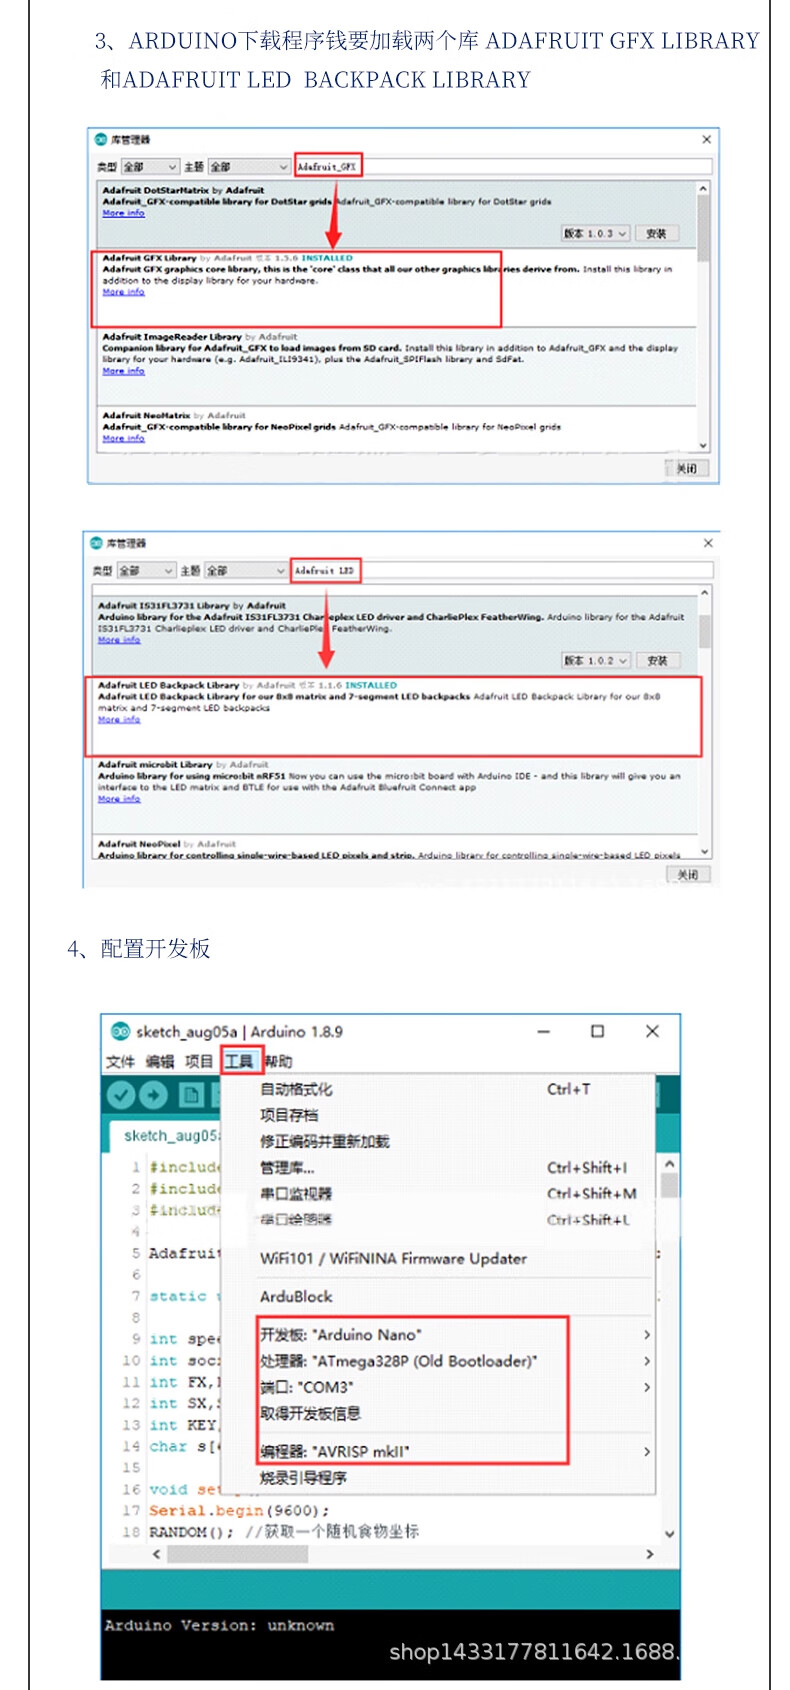Open the 编辑 menu
This screenshot has width=790, height=1690.
159,1061
